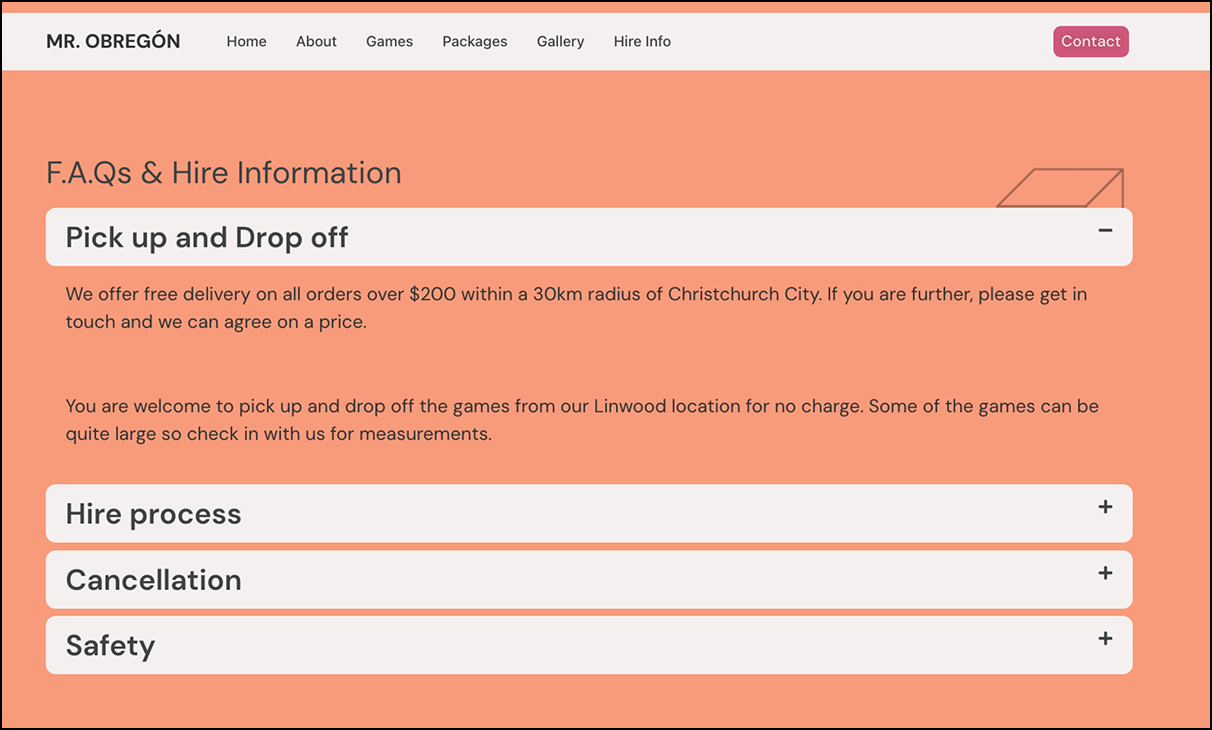
Task: Collapse section using the minus icon
Action: coord(1104,231)
